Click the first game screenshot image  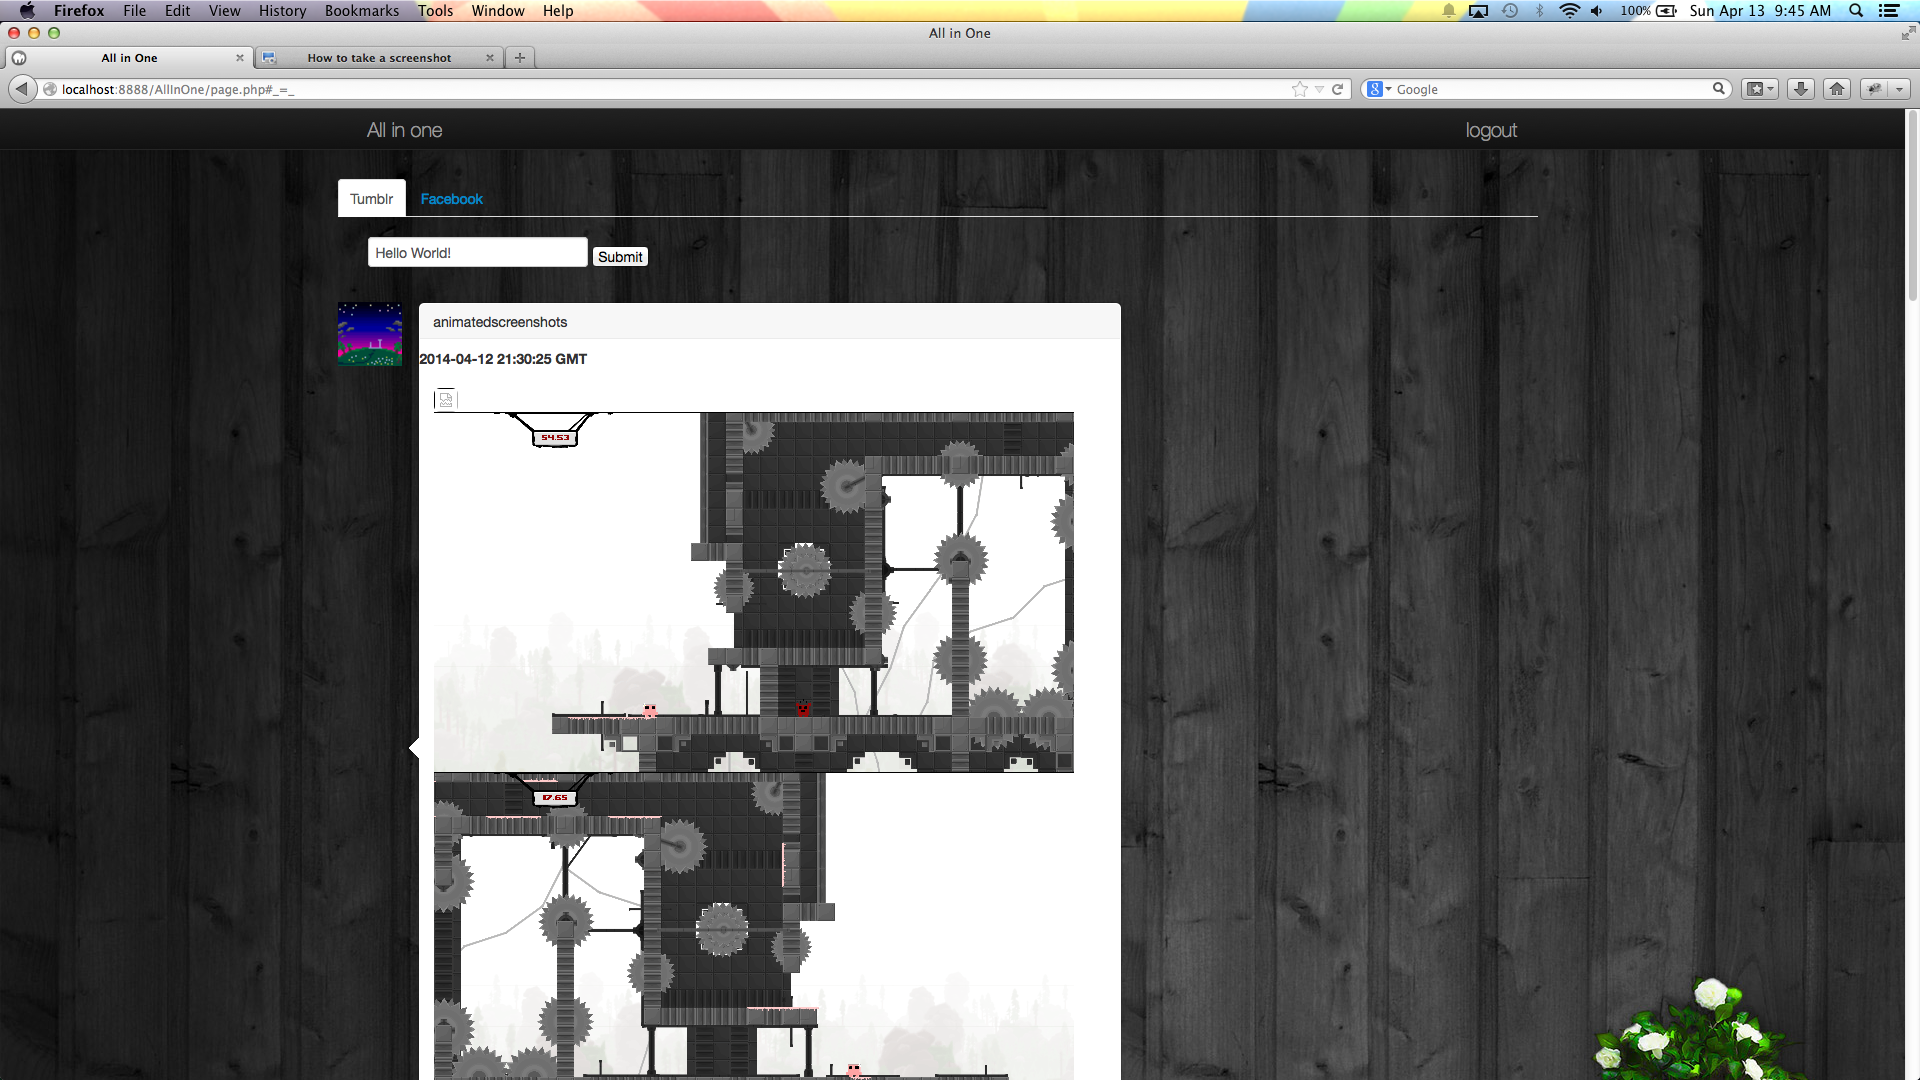[754, 592]
